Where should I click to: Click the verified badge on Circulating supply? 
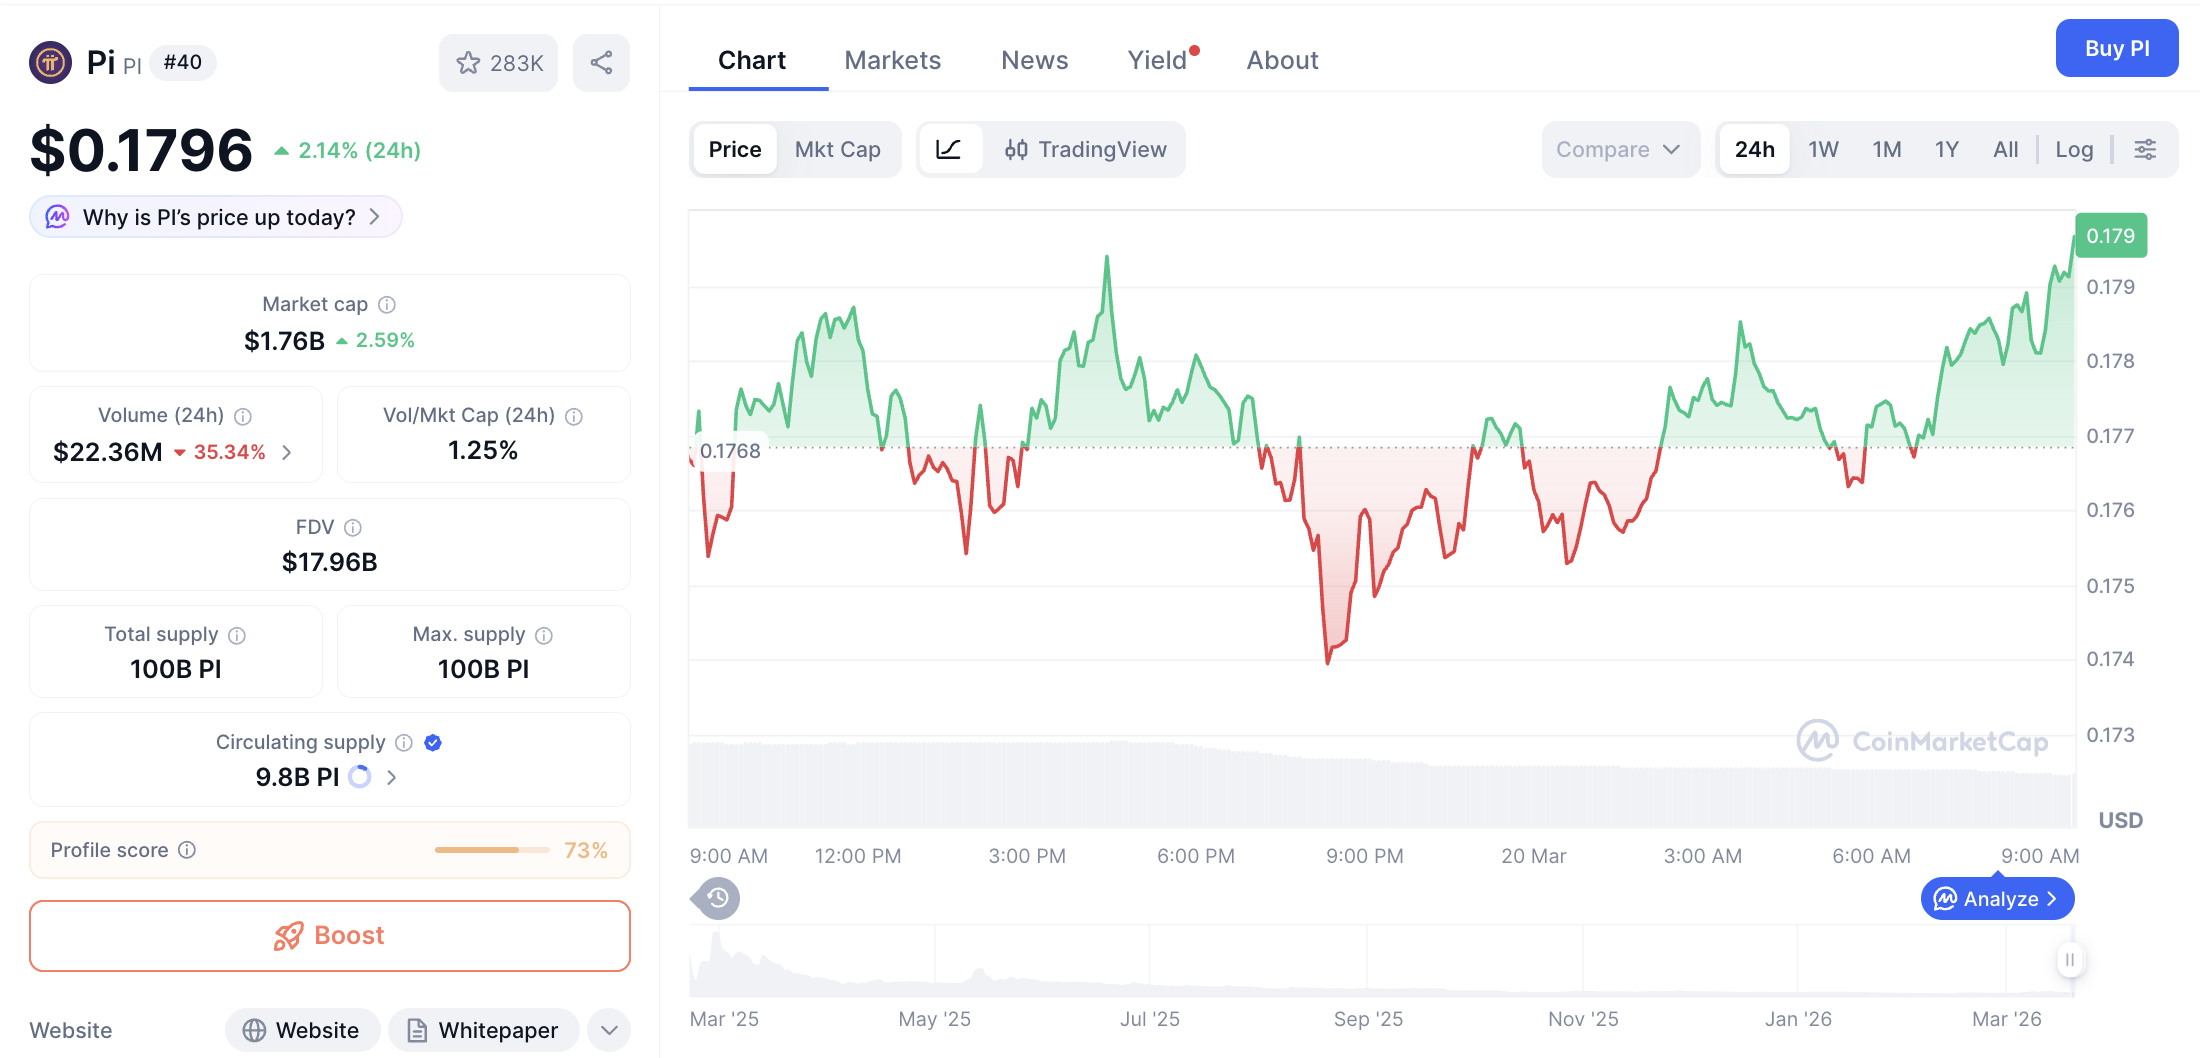(x=432, y=742)
